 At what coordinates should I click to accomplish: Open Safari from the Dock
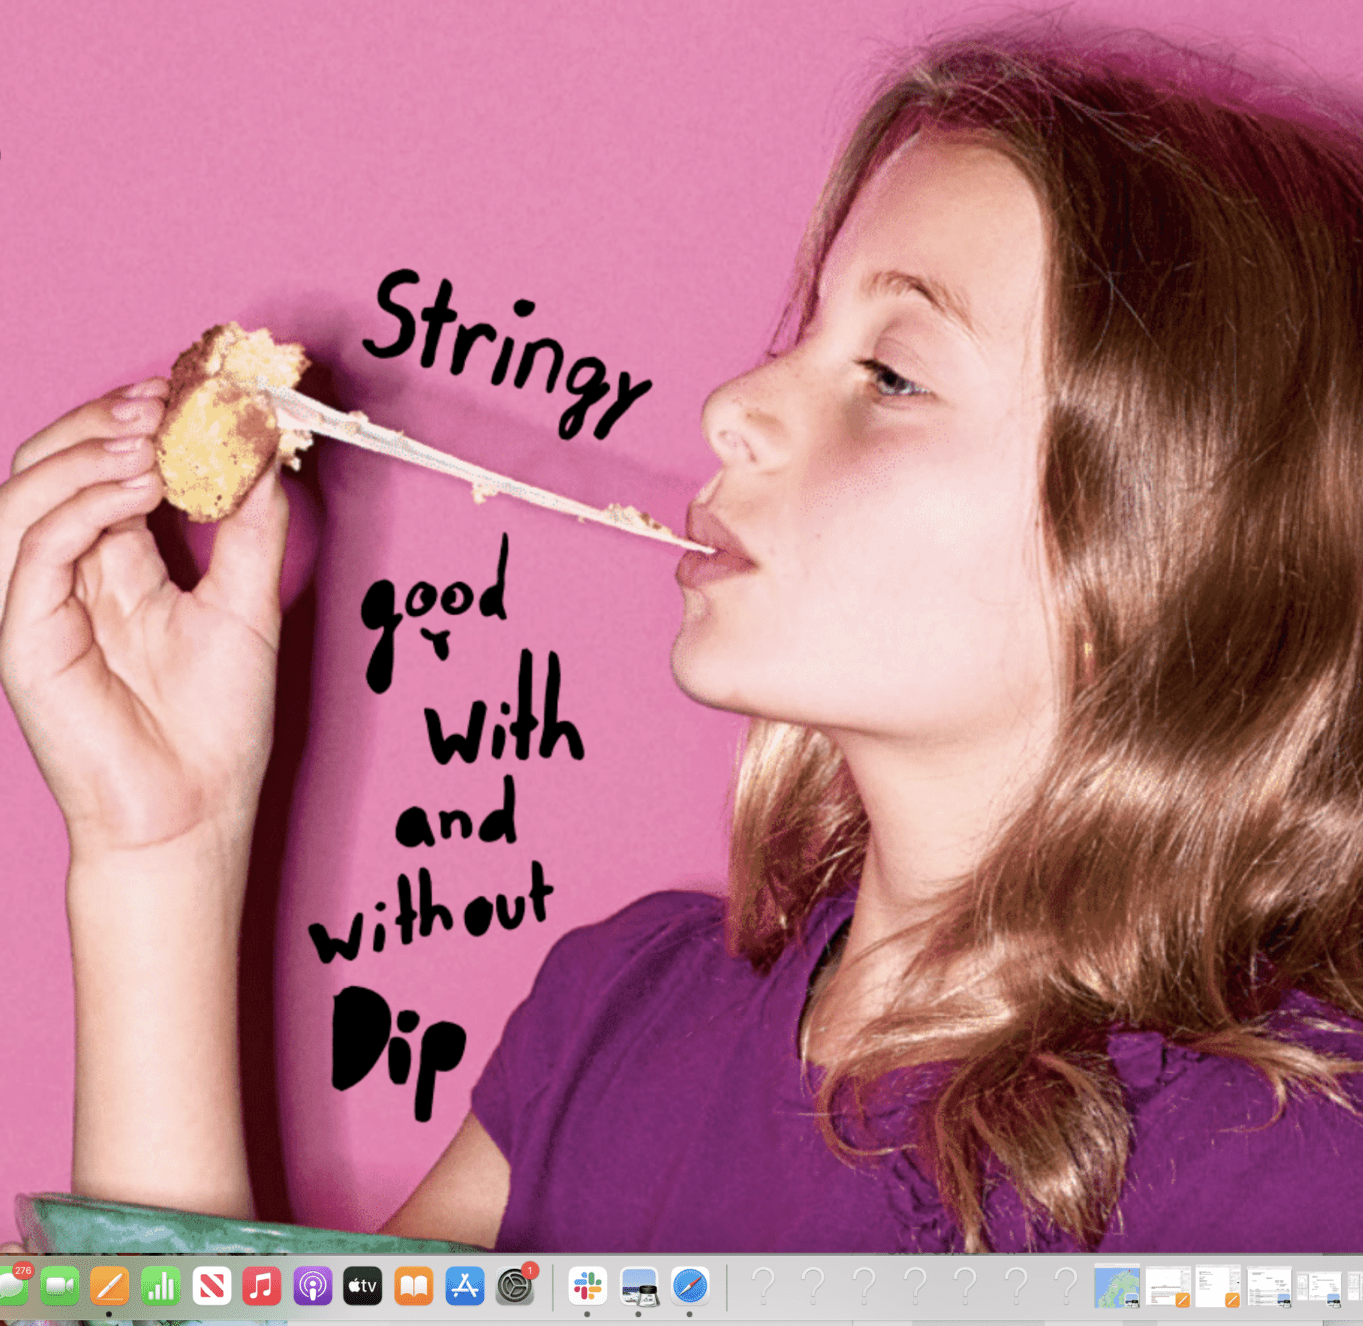pos(689,1286)
